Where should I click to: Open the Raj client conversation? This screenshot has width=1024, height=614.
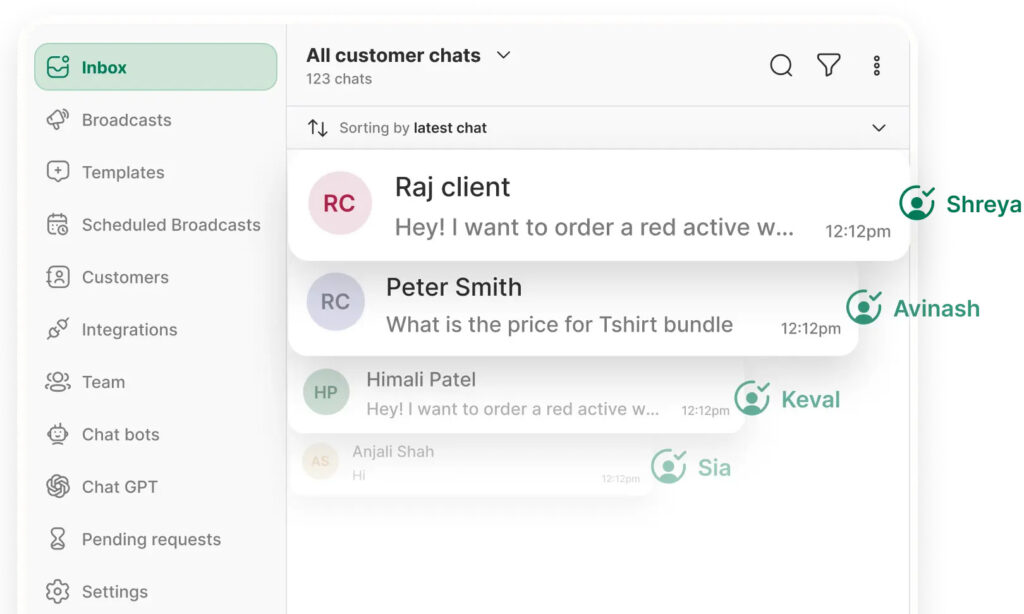[x=597, y=206]
